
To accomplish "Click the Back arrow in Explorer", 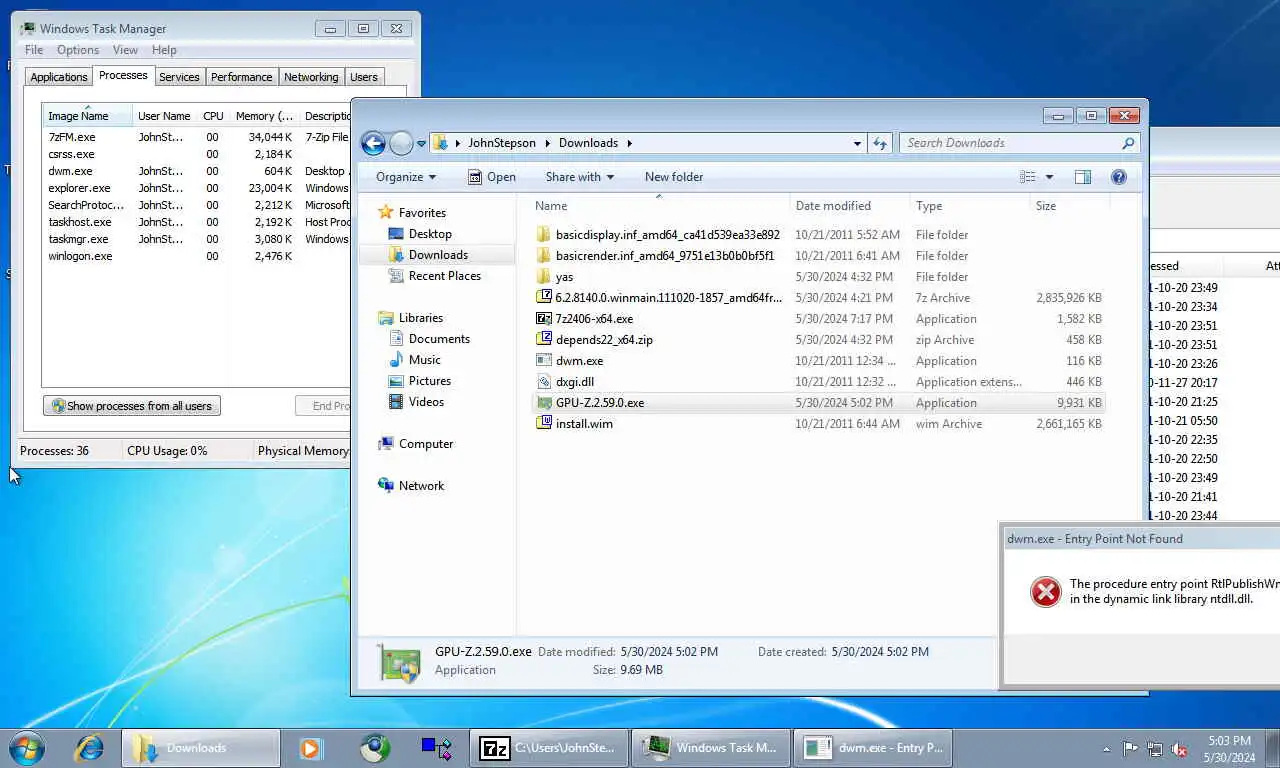I will (x=373, y=143).
